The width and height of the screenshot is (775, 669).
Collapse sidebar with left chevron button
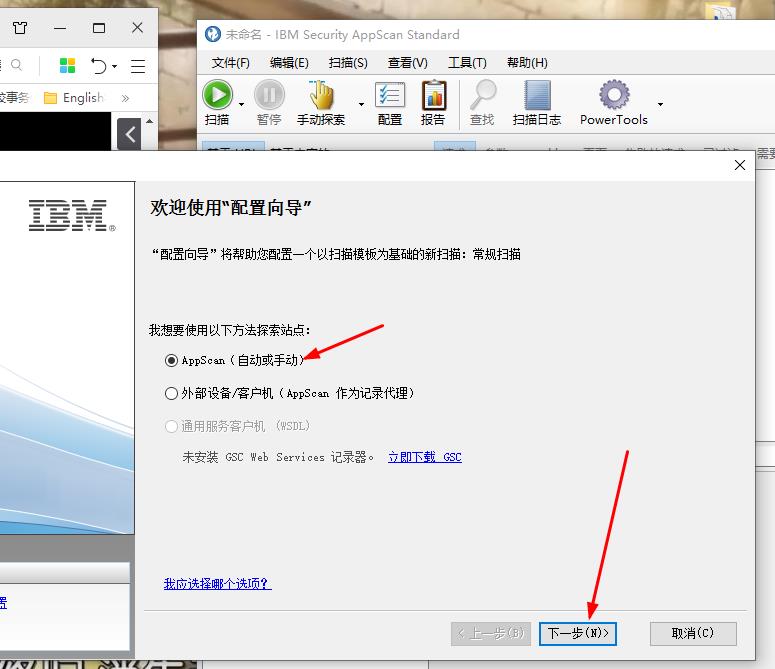(129, 134)
